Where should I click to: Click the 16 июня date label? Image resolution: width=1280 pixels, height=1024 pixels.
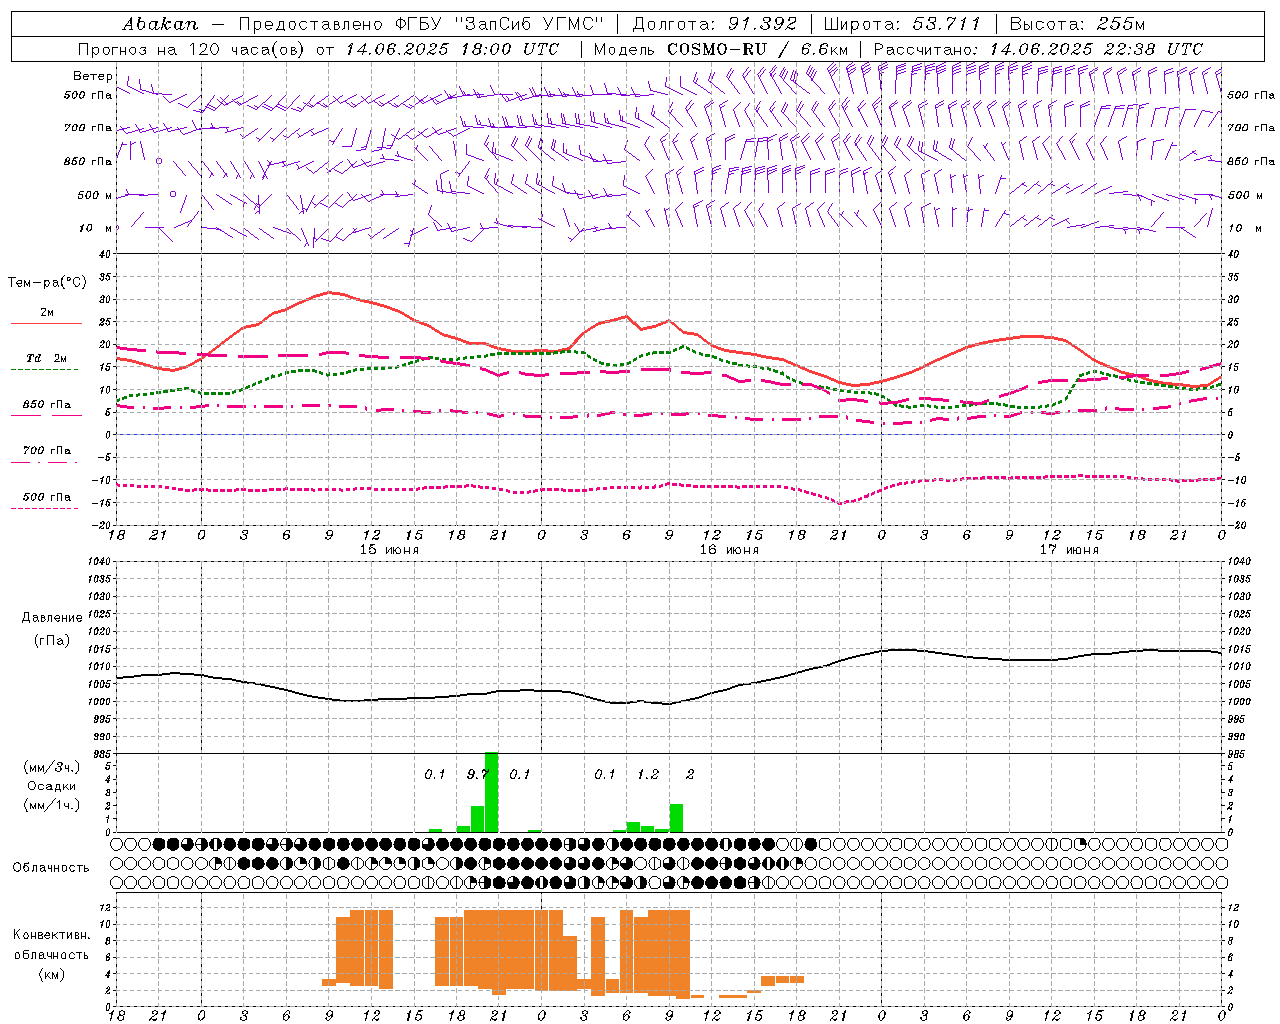729,549
